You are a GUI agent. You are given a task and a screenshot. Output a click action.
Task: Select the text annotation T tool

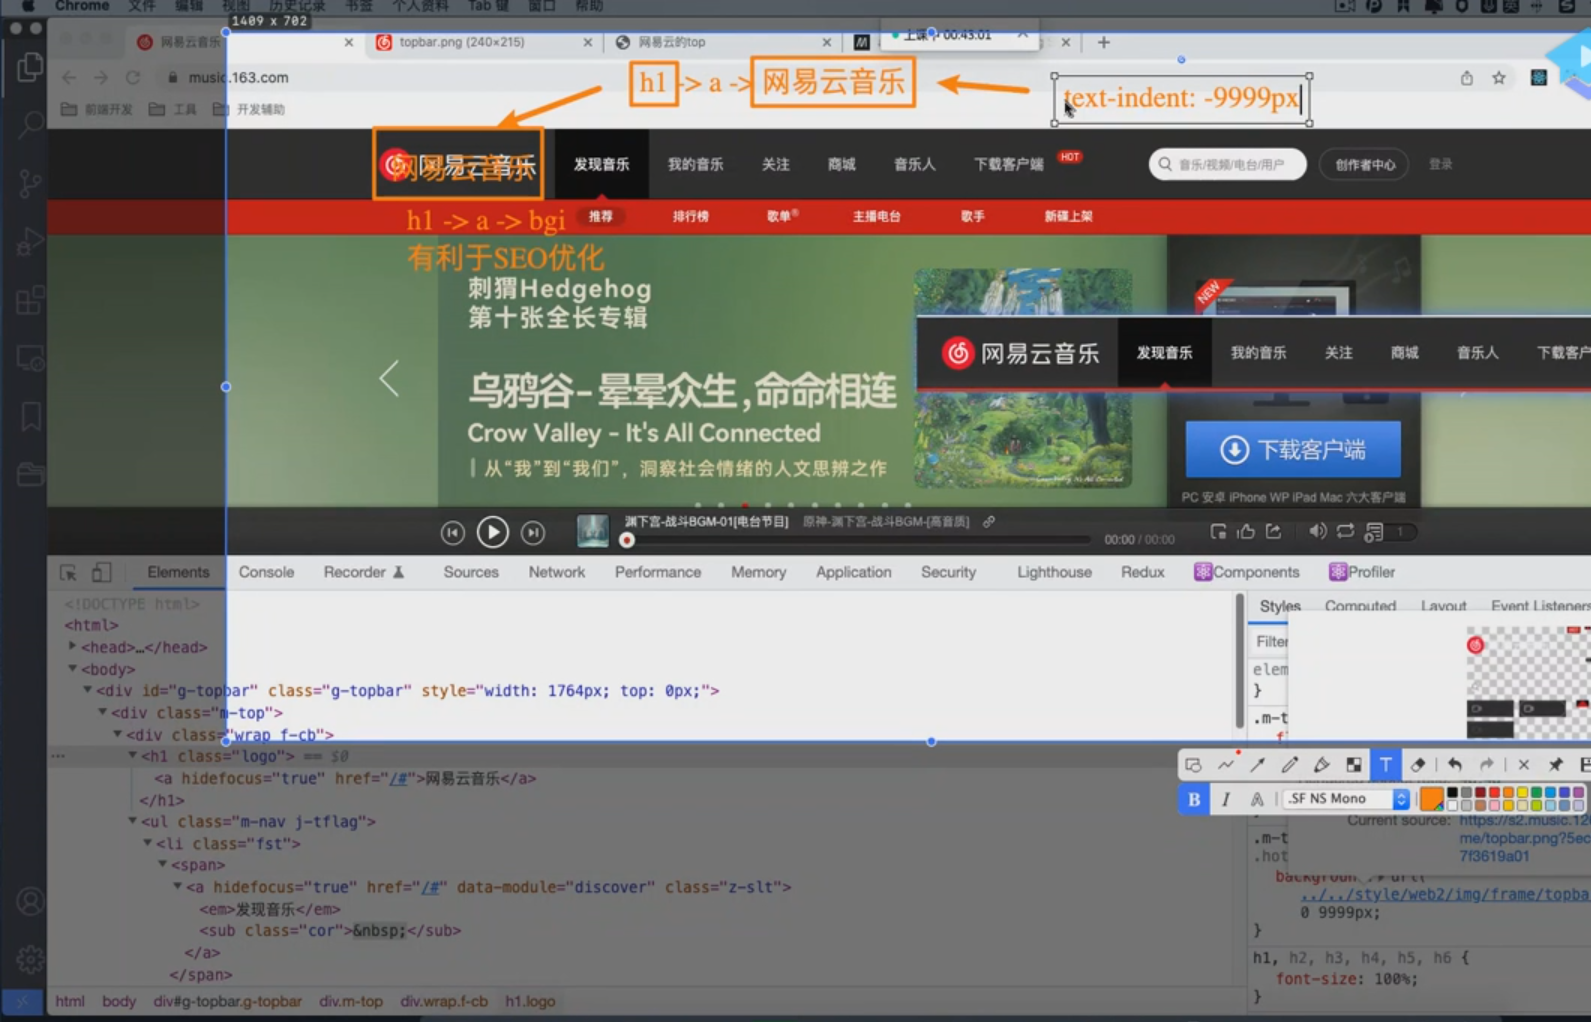coord(1386,765)
